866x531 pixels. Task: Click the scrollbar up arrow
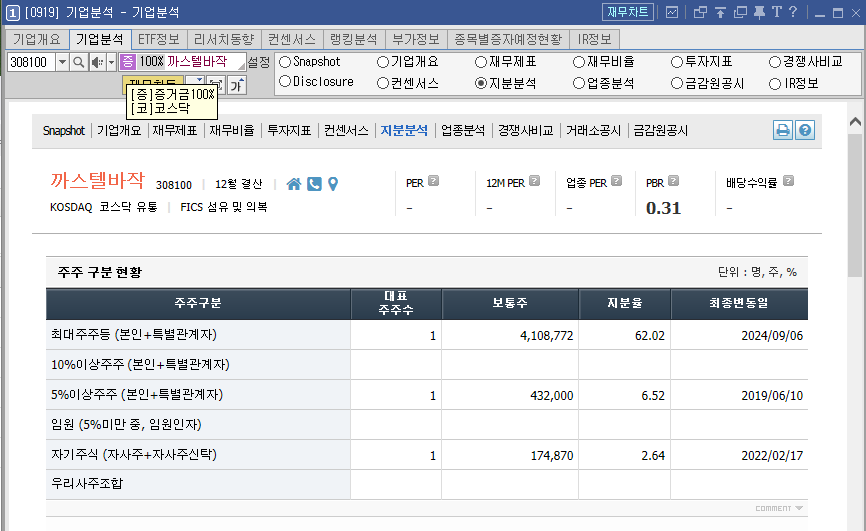point(855,122)
